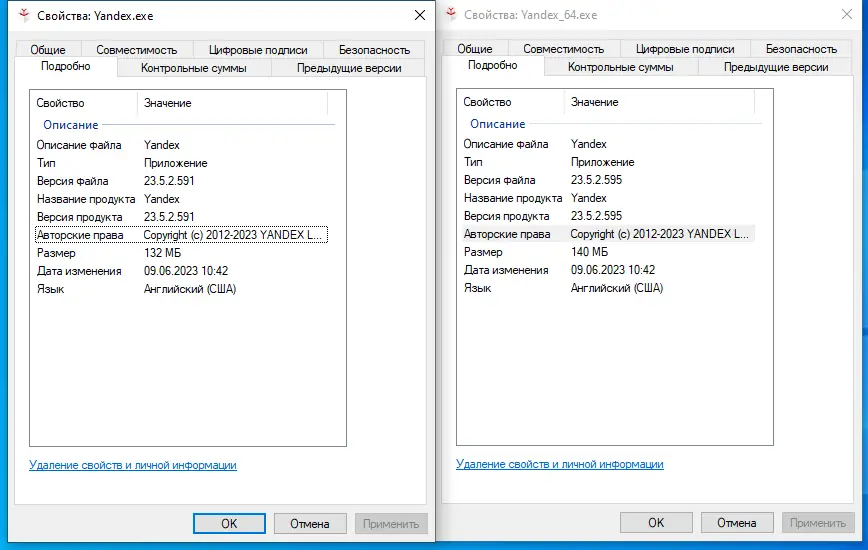Viewport: 868px width, 550px height.
Task: Click the Описание group header in Yandex_64.exe window
Action: click(497, 124)
